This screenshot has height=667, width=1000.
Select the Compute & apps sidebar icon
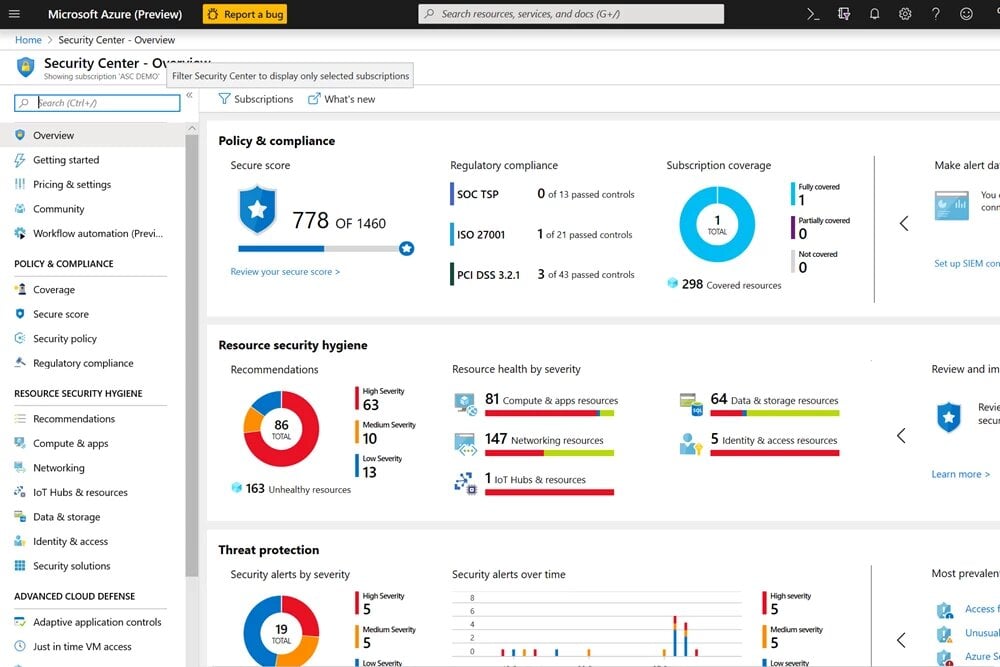(x=20, y=443)
